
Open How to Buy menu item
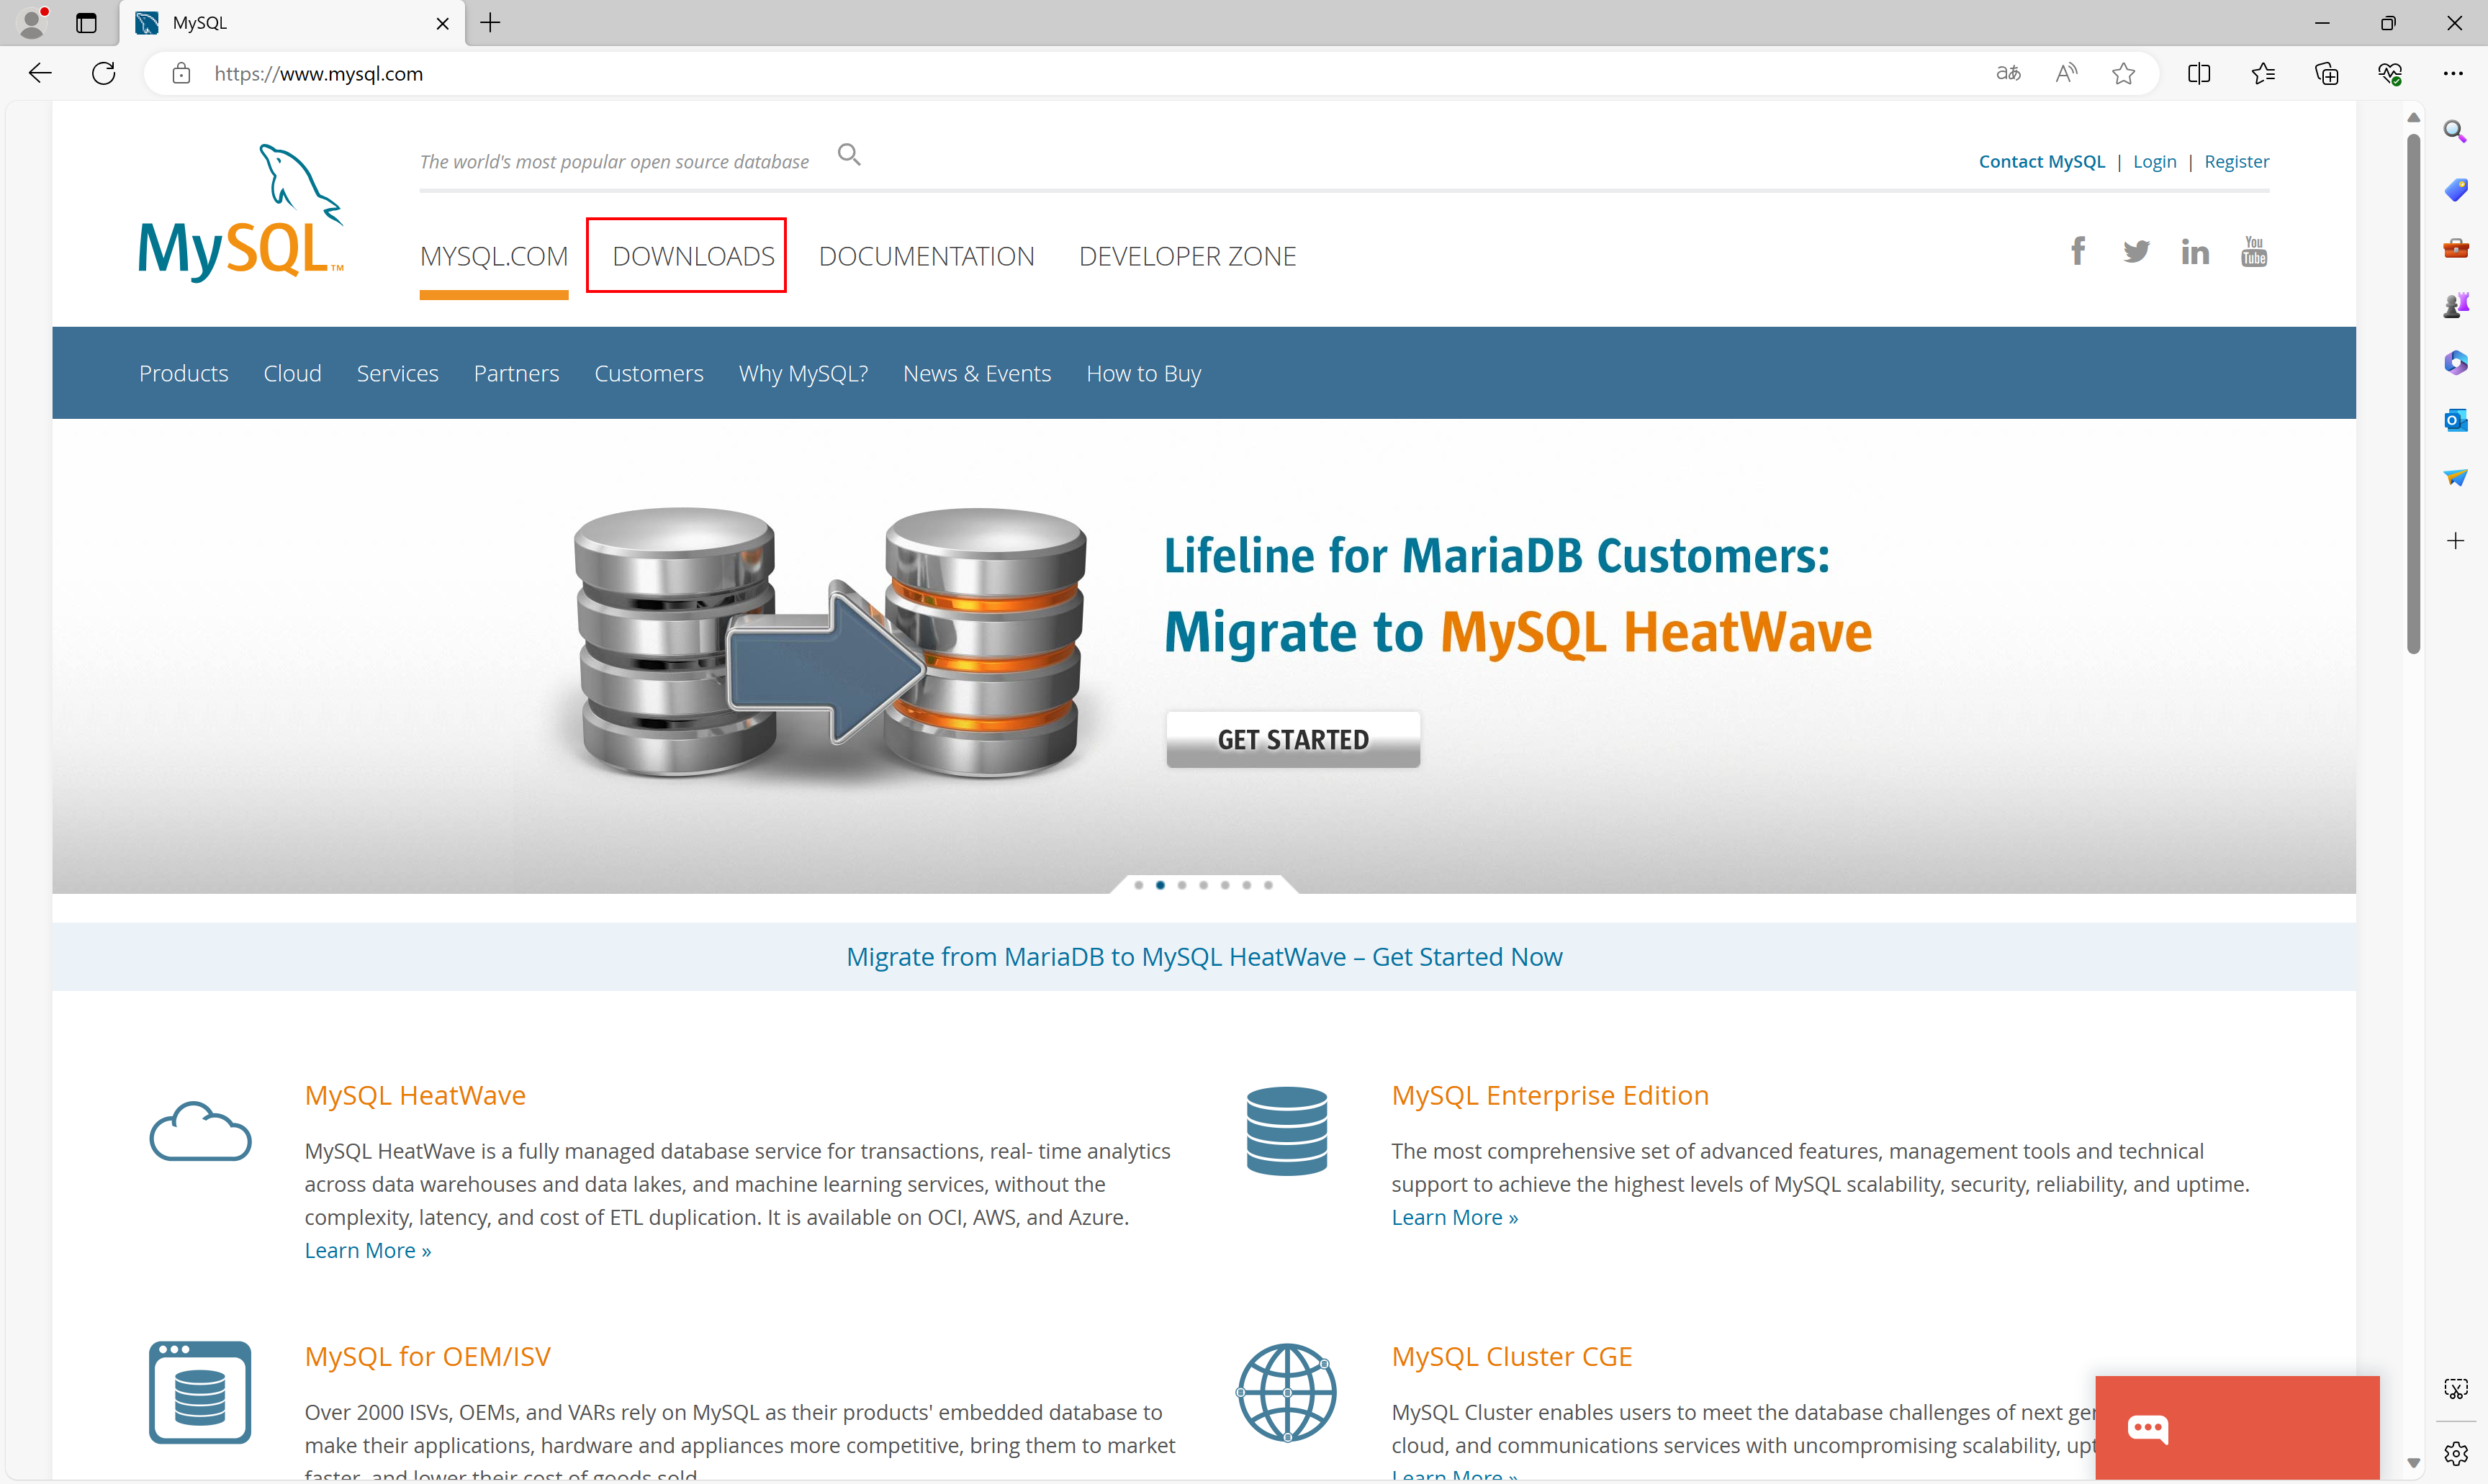point(1144,373)
